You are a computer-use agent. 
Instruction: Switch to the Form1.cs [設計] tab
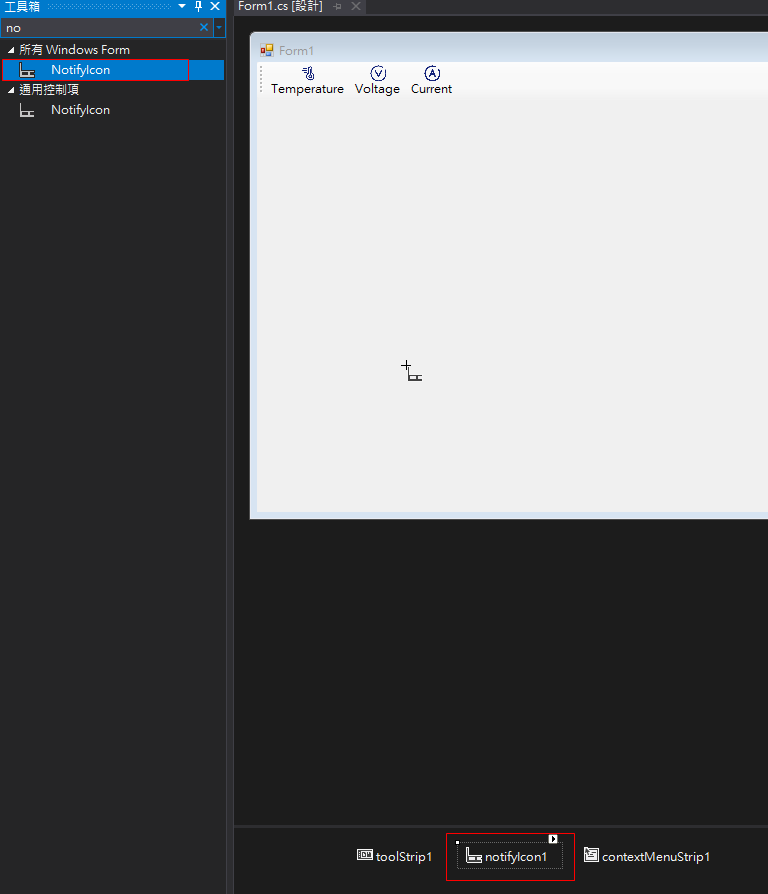click(x=280, y=6)
